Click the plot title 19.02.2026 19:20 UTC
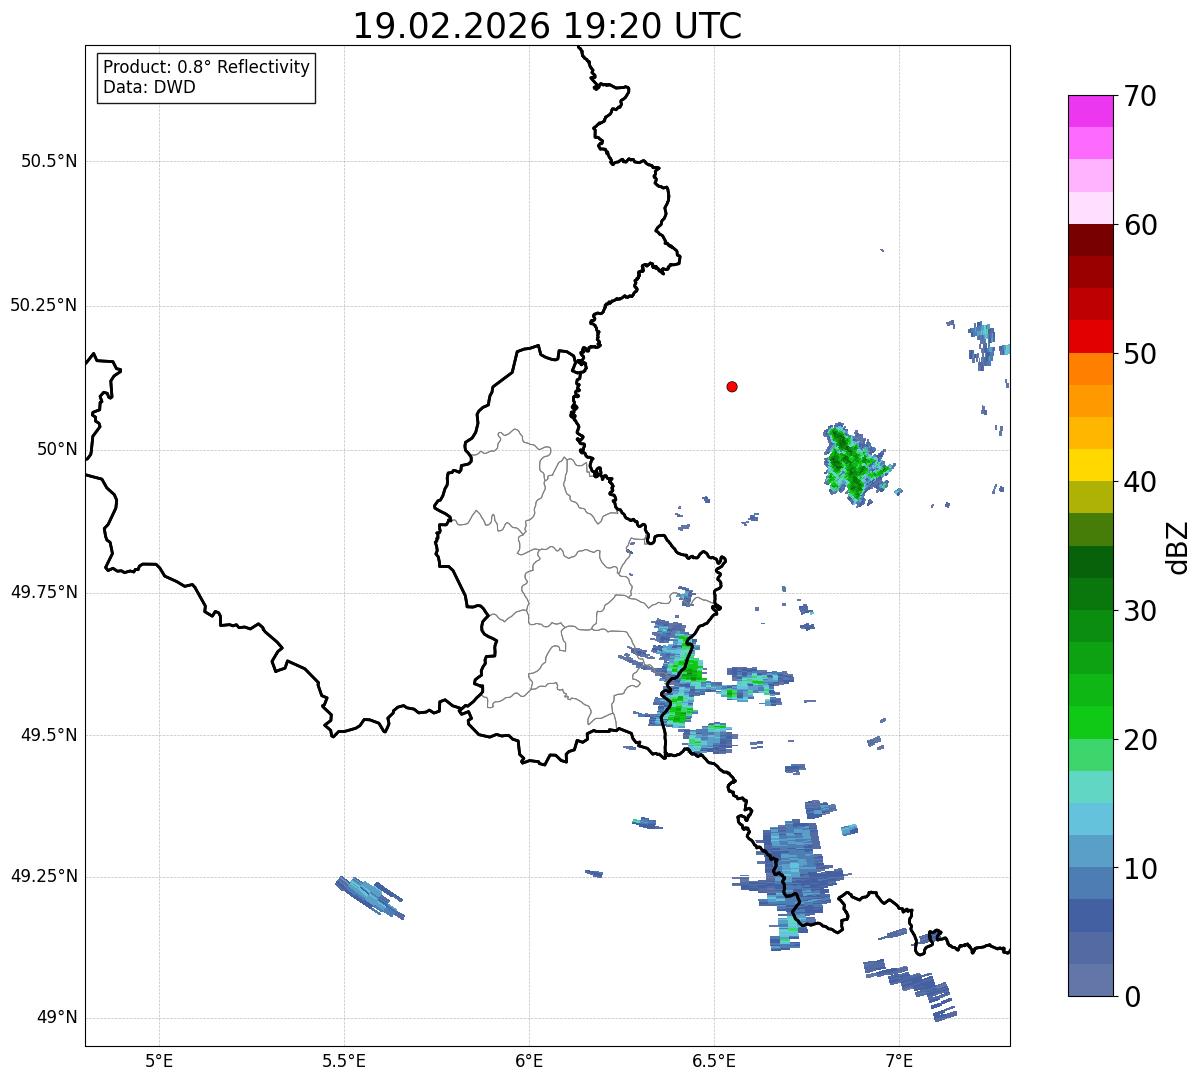 pos(547,26)
